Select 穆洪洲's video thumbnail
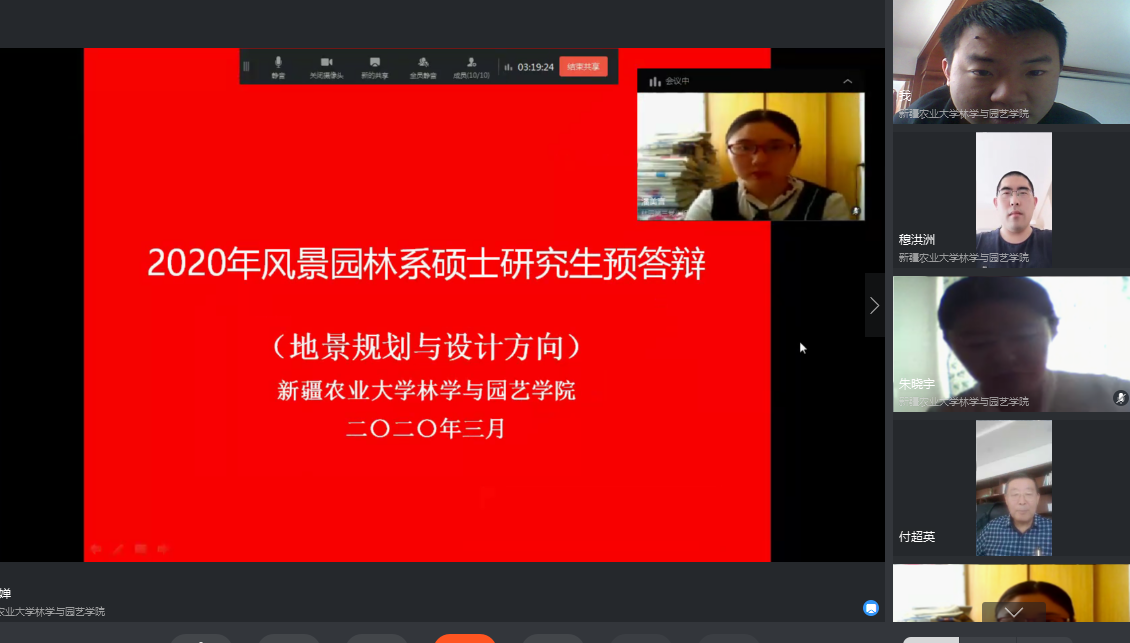The width and height of the screenshot is (1130, 643). click(1011, 198)
